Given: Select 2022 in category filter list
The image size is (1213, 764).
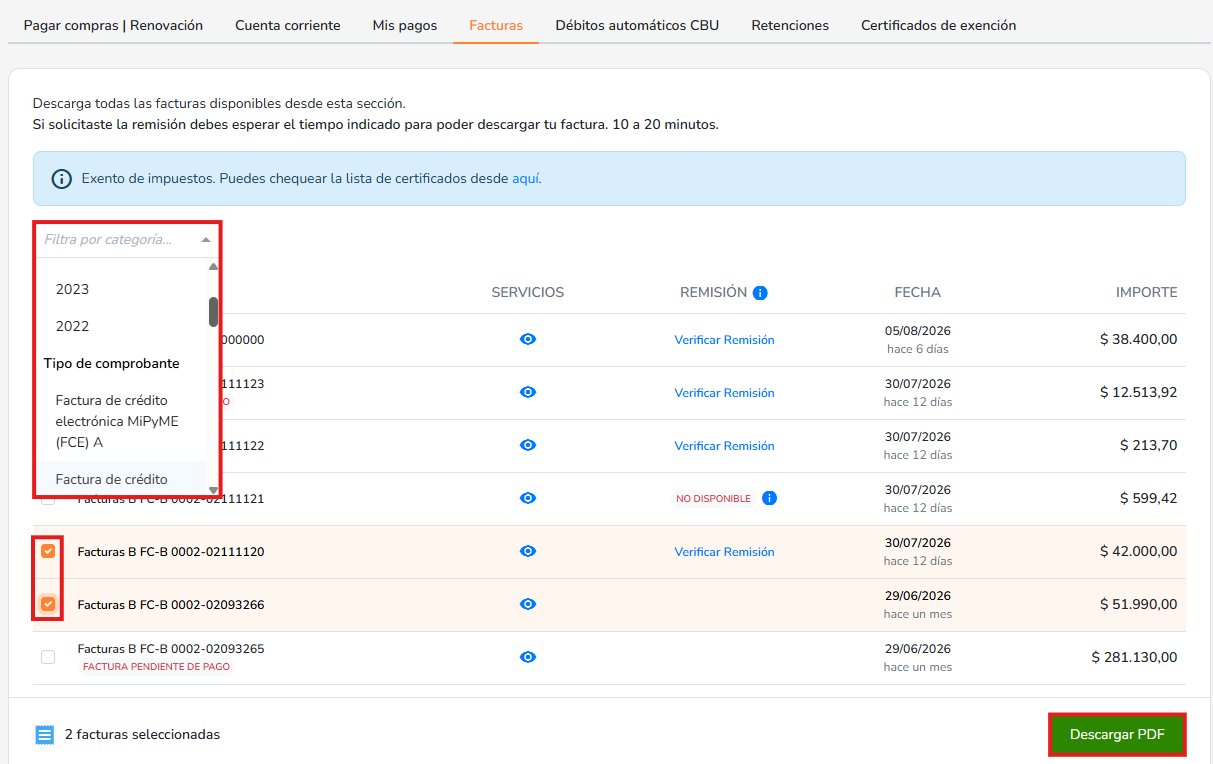Looking at the screenshot, I should pos(72,326).
